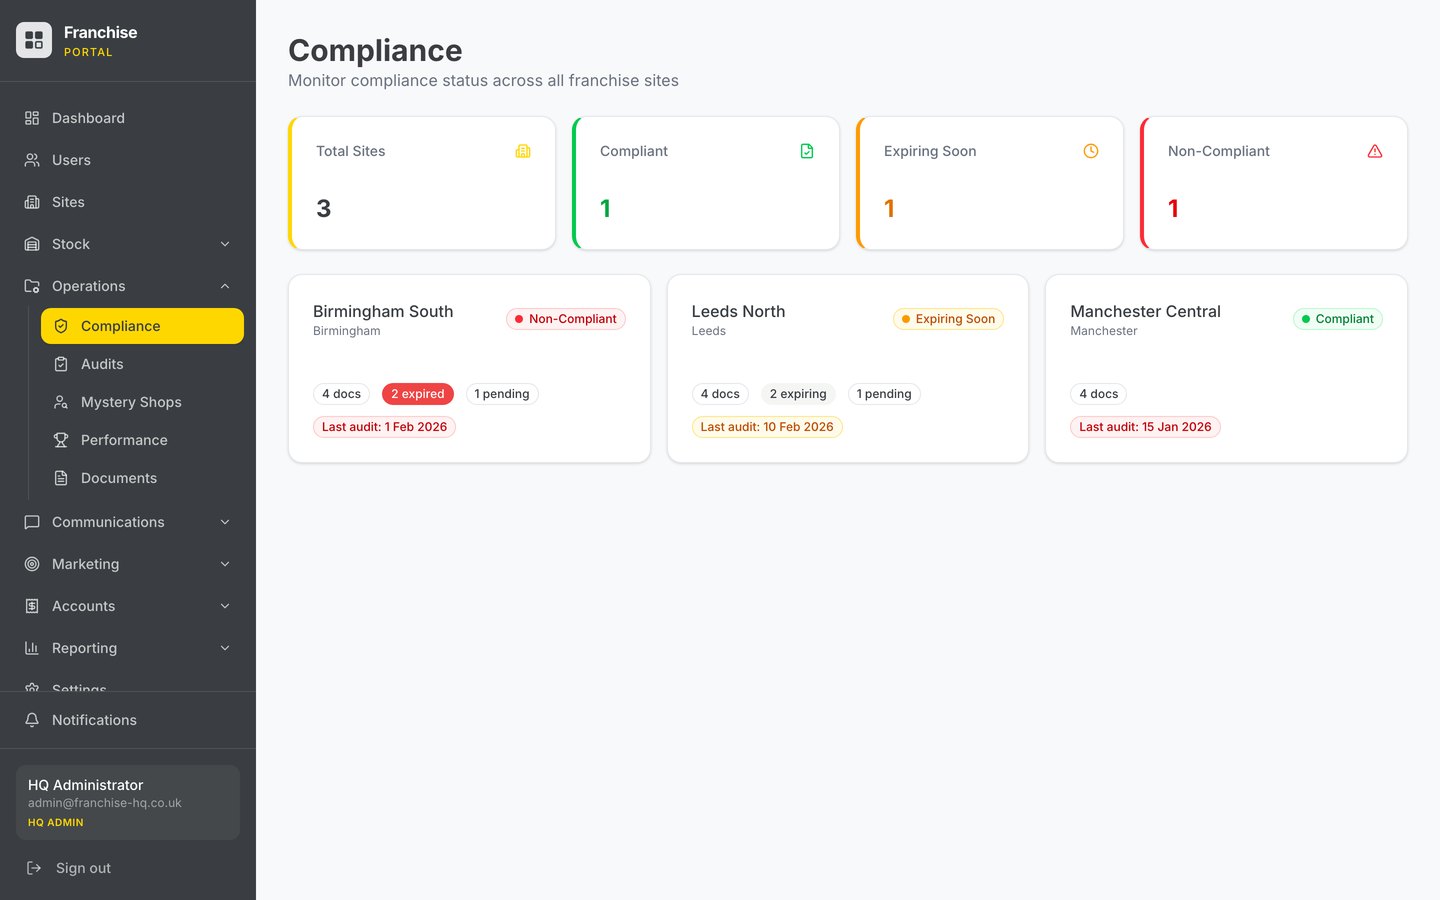
Task: Expand the Marketing chevron
Action: click(x=225, y=564)
